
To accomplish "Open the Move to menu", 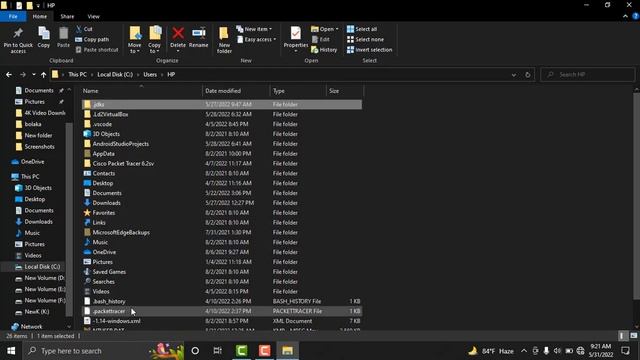I will pyautogui.click(x=134, y=40).
